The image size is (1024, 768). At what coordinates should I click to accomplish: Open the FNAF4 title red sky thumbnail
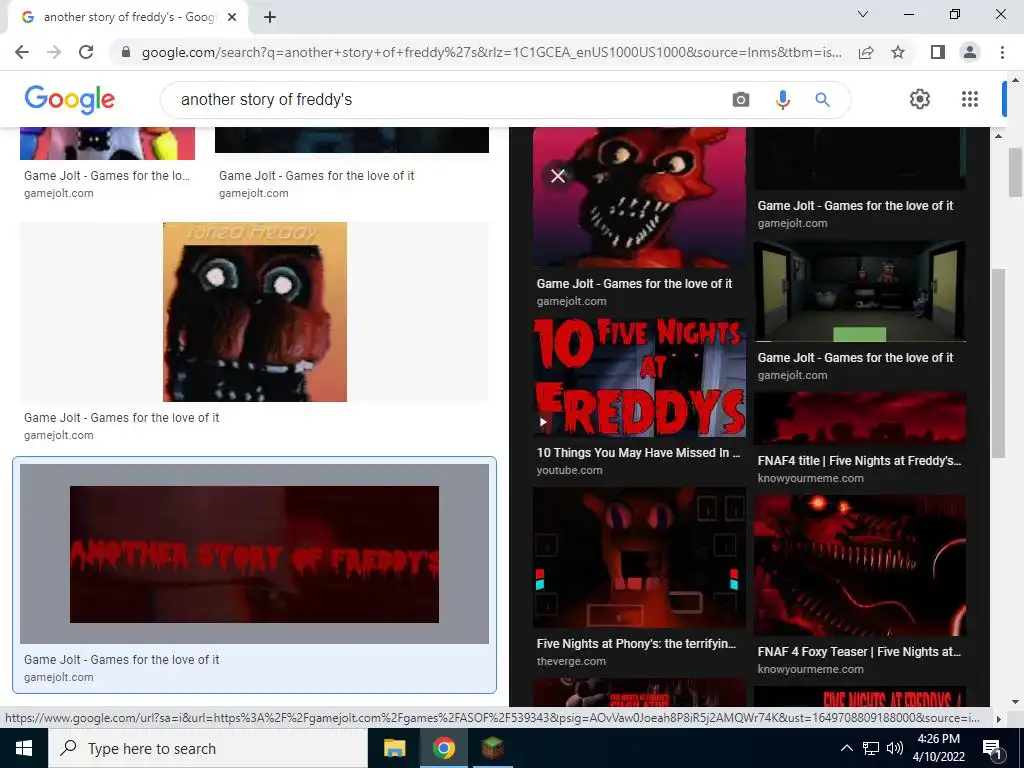coord(859,418)
